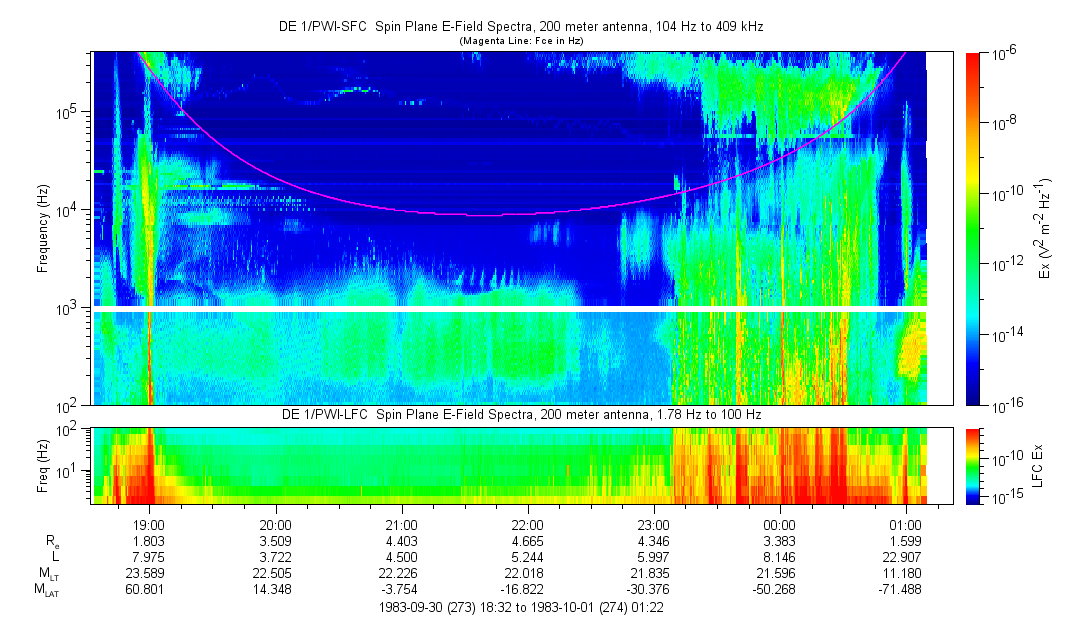
Task: Click the magenta Fce curve at its minimum
Action: (483, 215)
